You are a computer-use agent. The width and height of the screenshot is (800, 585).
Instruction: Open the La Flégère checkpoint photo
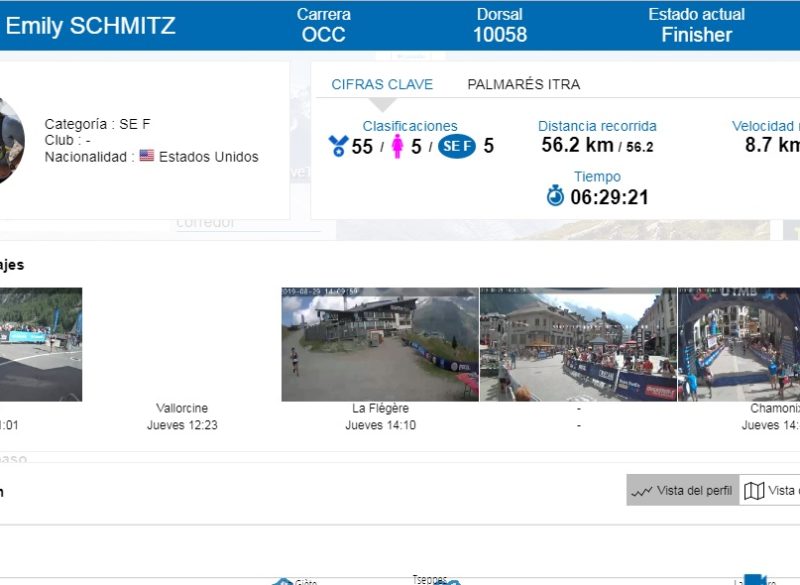coord(380,345)
